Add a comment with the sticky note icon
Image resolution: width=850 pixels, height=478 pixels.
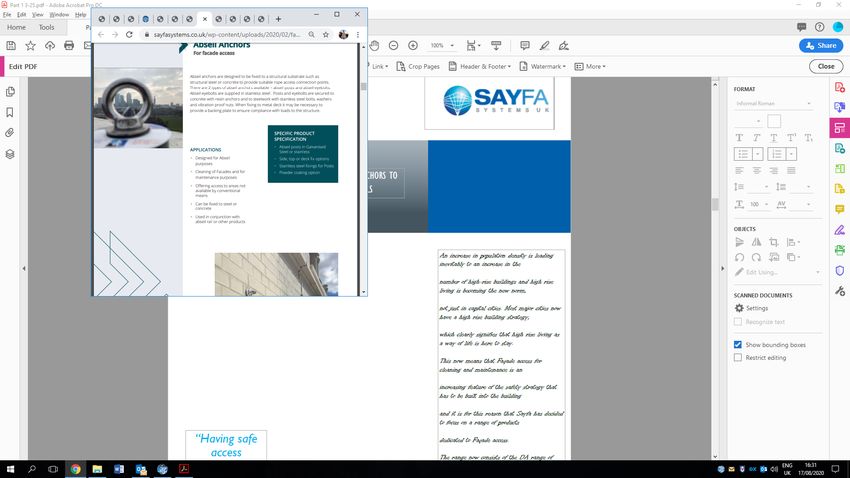(525, 46)
